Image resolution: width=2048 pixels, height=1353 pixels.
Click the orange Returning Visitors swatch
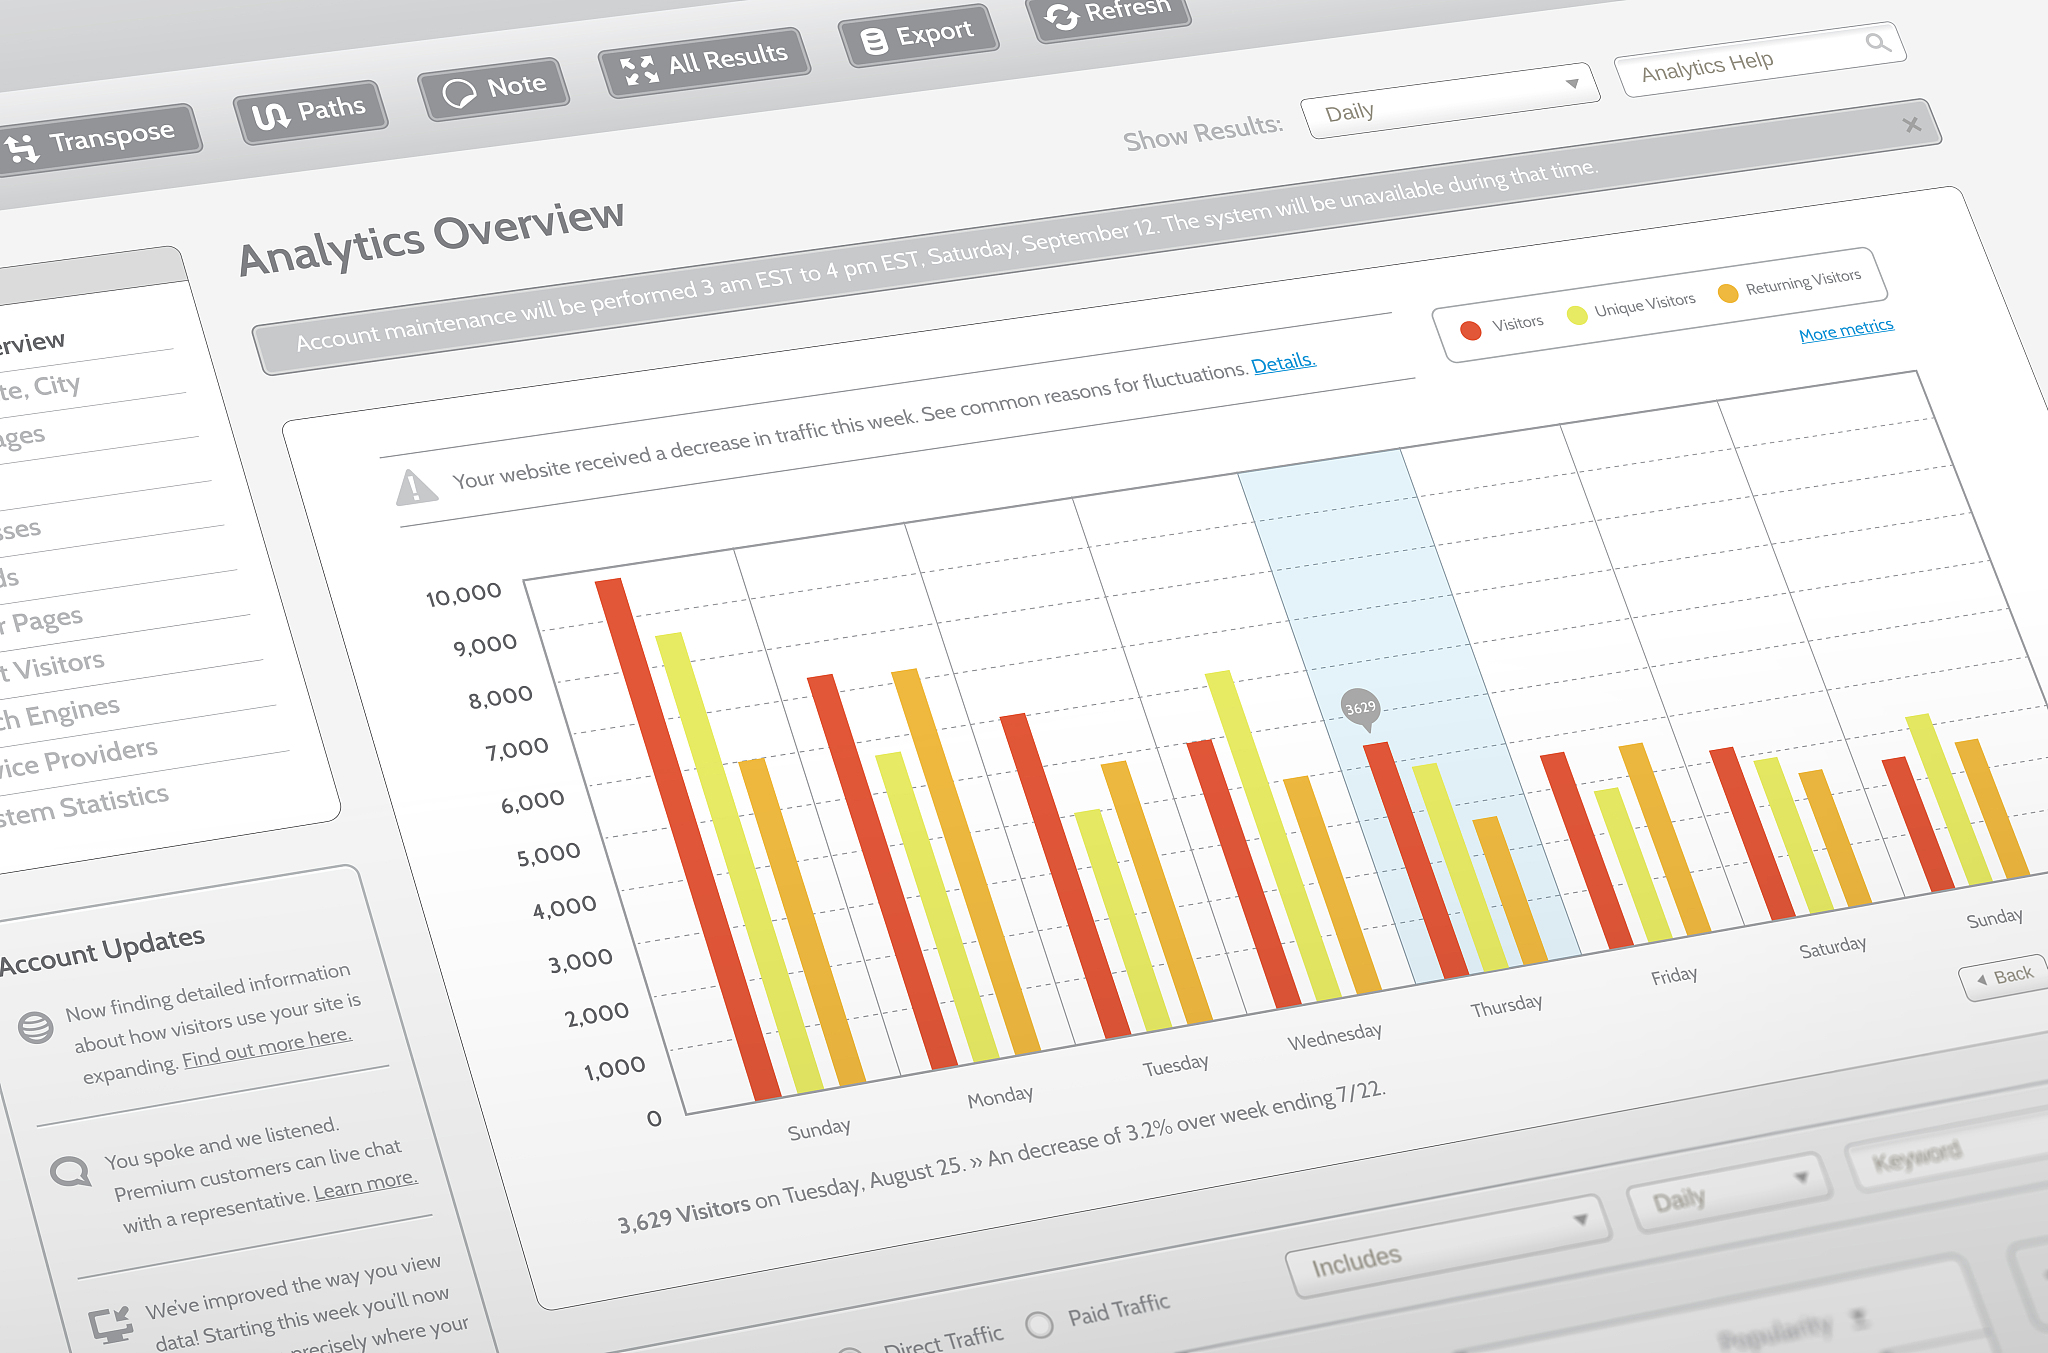(x=1727, y=292)
